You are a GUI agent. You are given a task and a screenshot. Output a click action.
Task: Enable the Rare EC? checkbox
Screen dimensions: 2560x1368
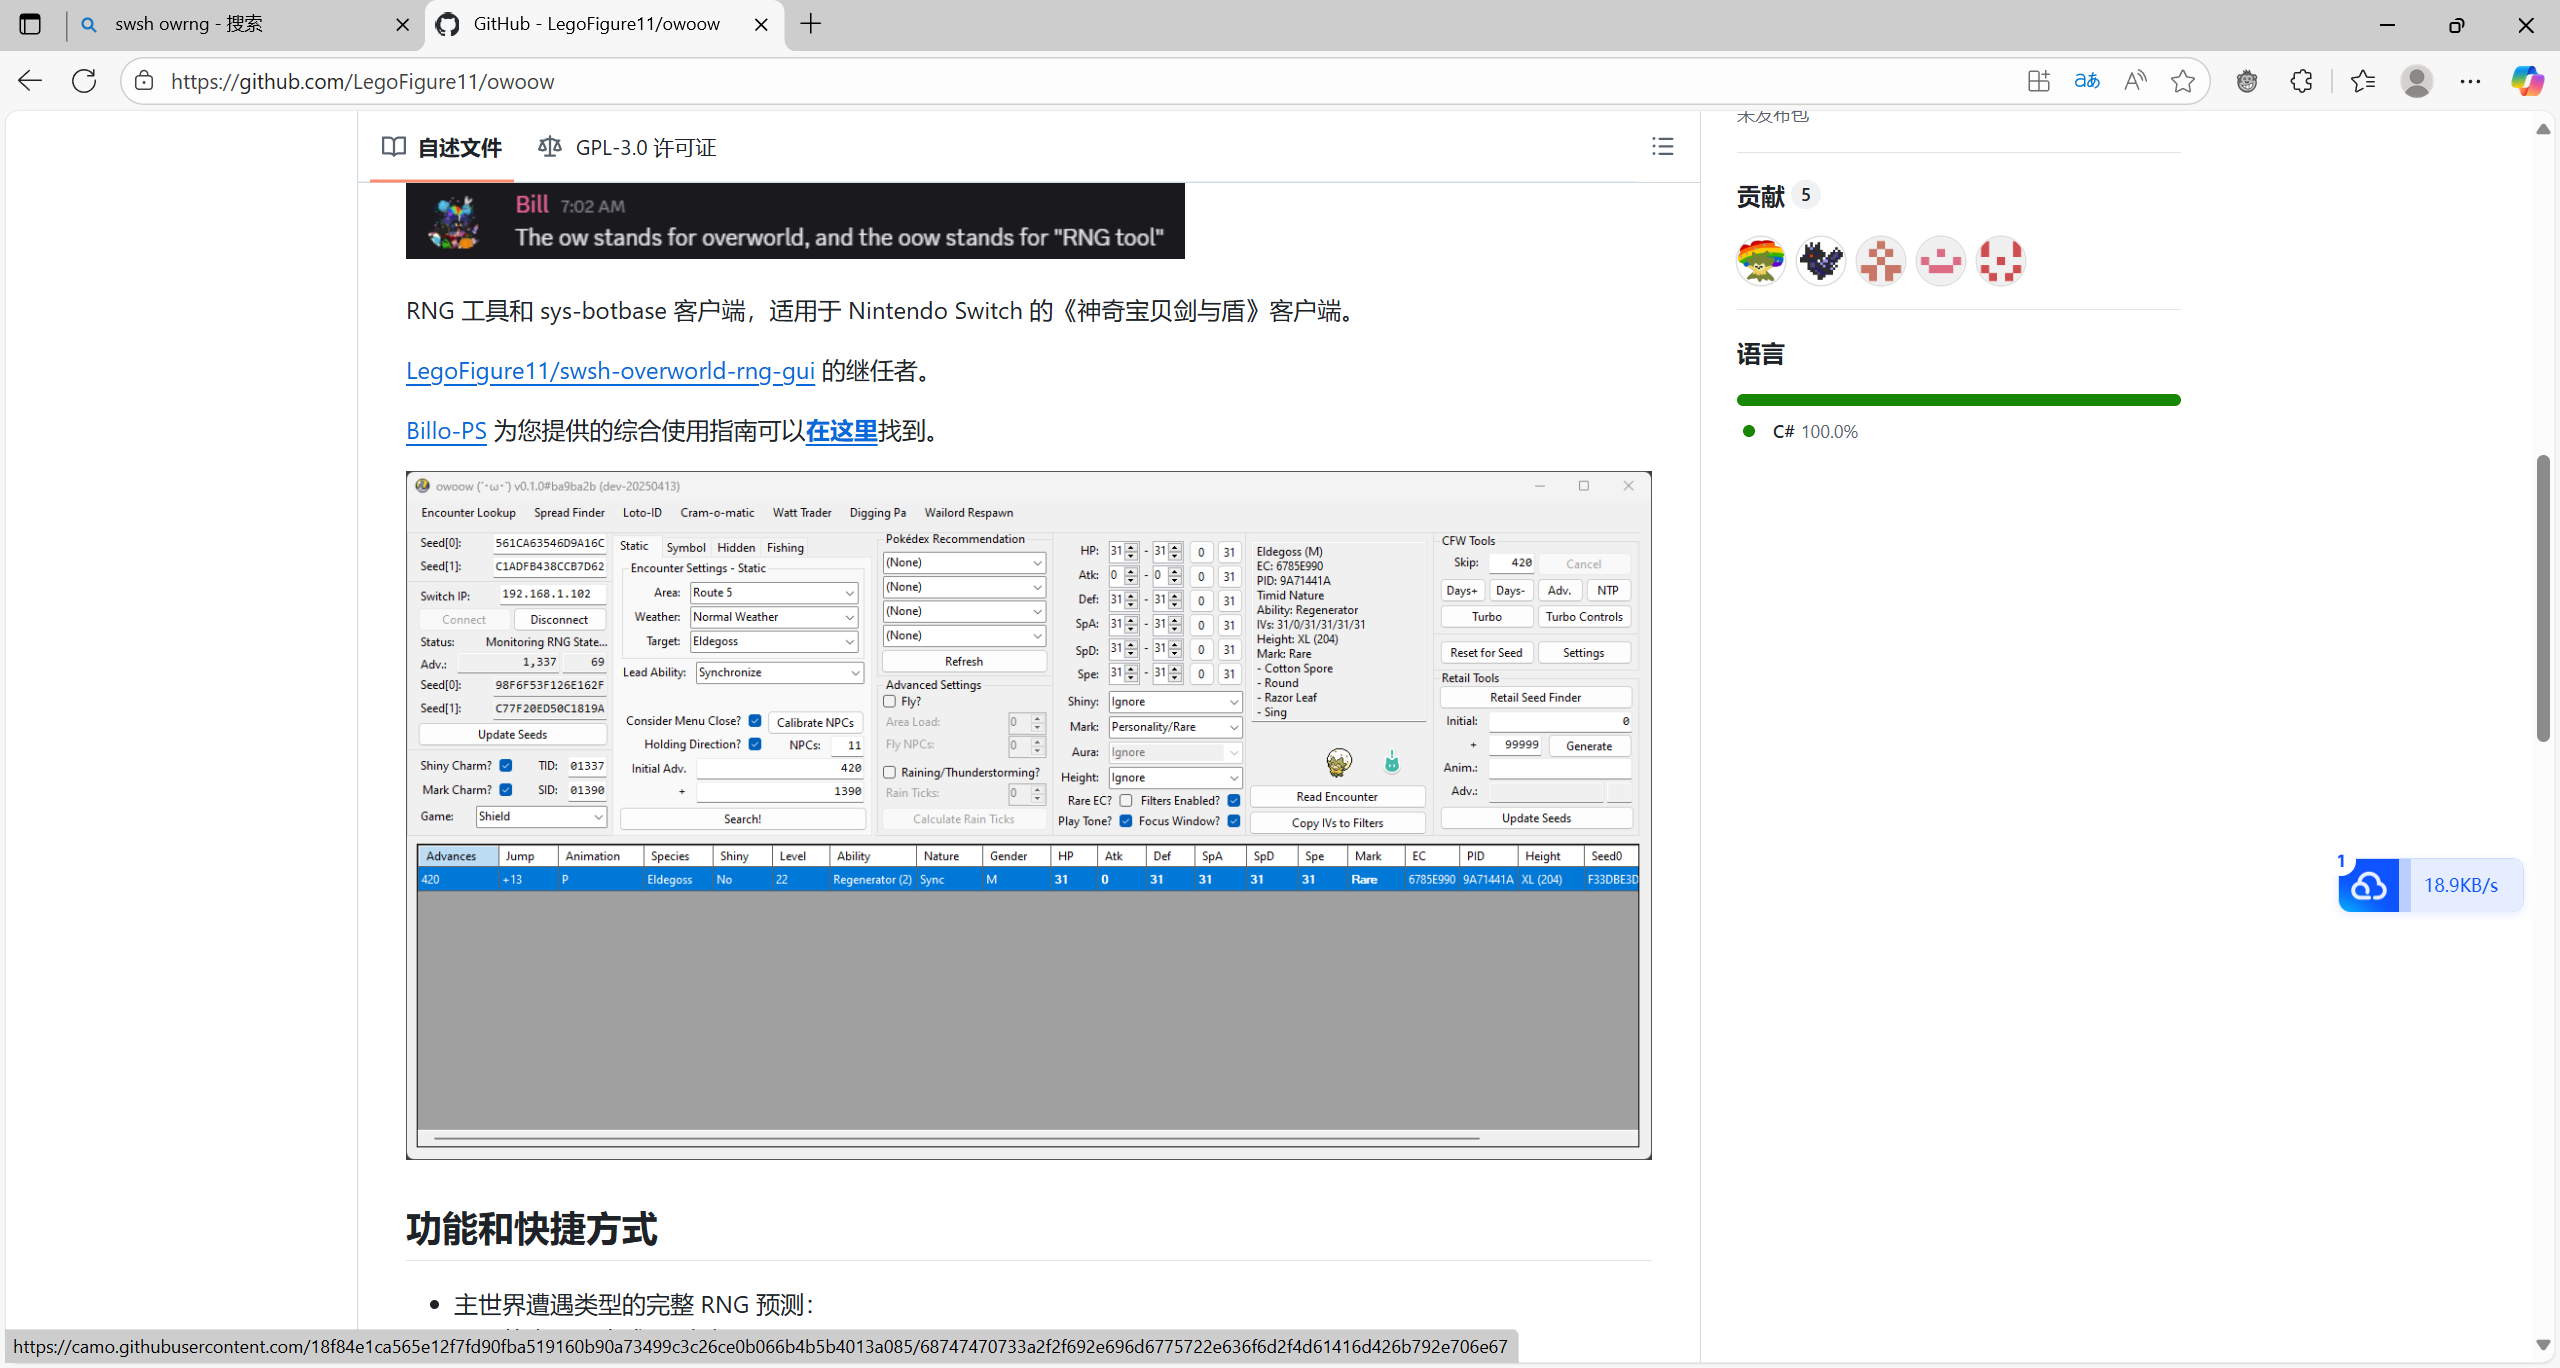point(1126,801)
